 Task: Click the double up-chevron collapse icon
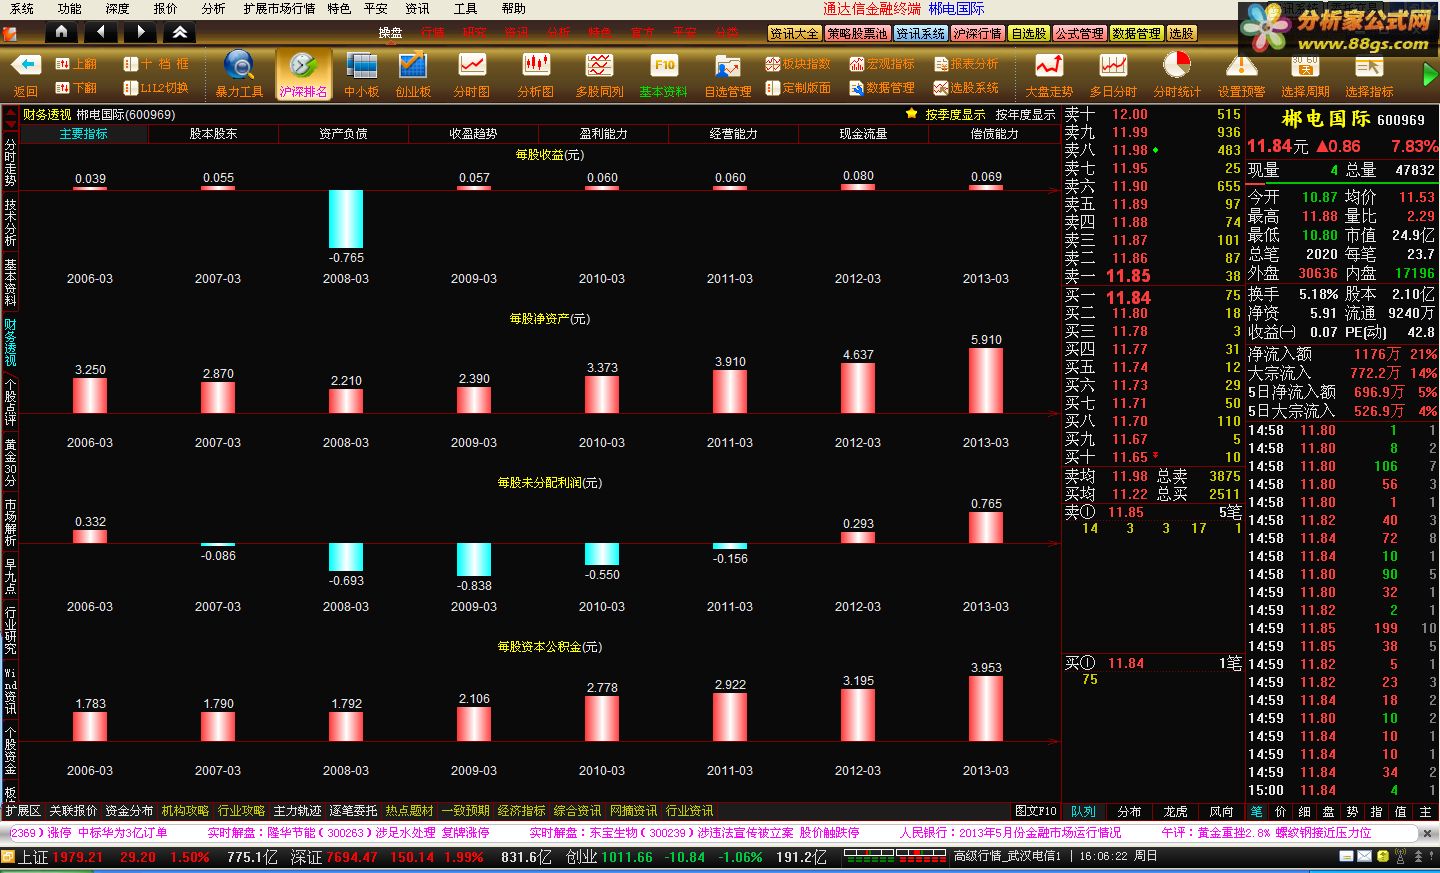[180, 32]
